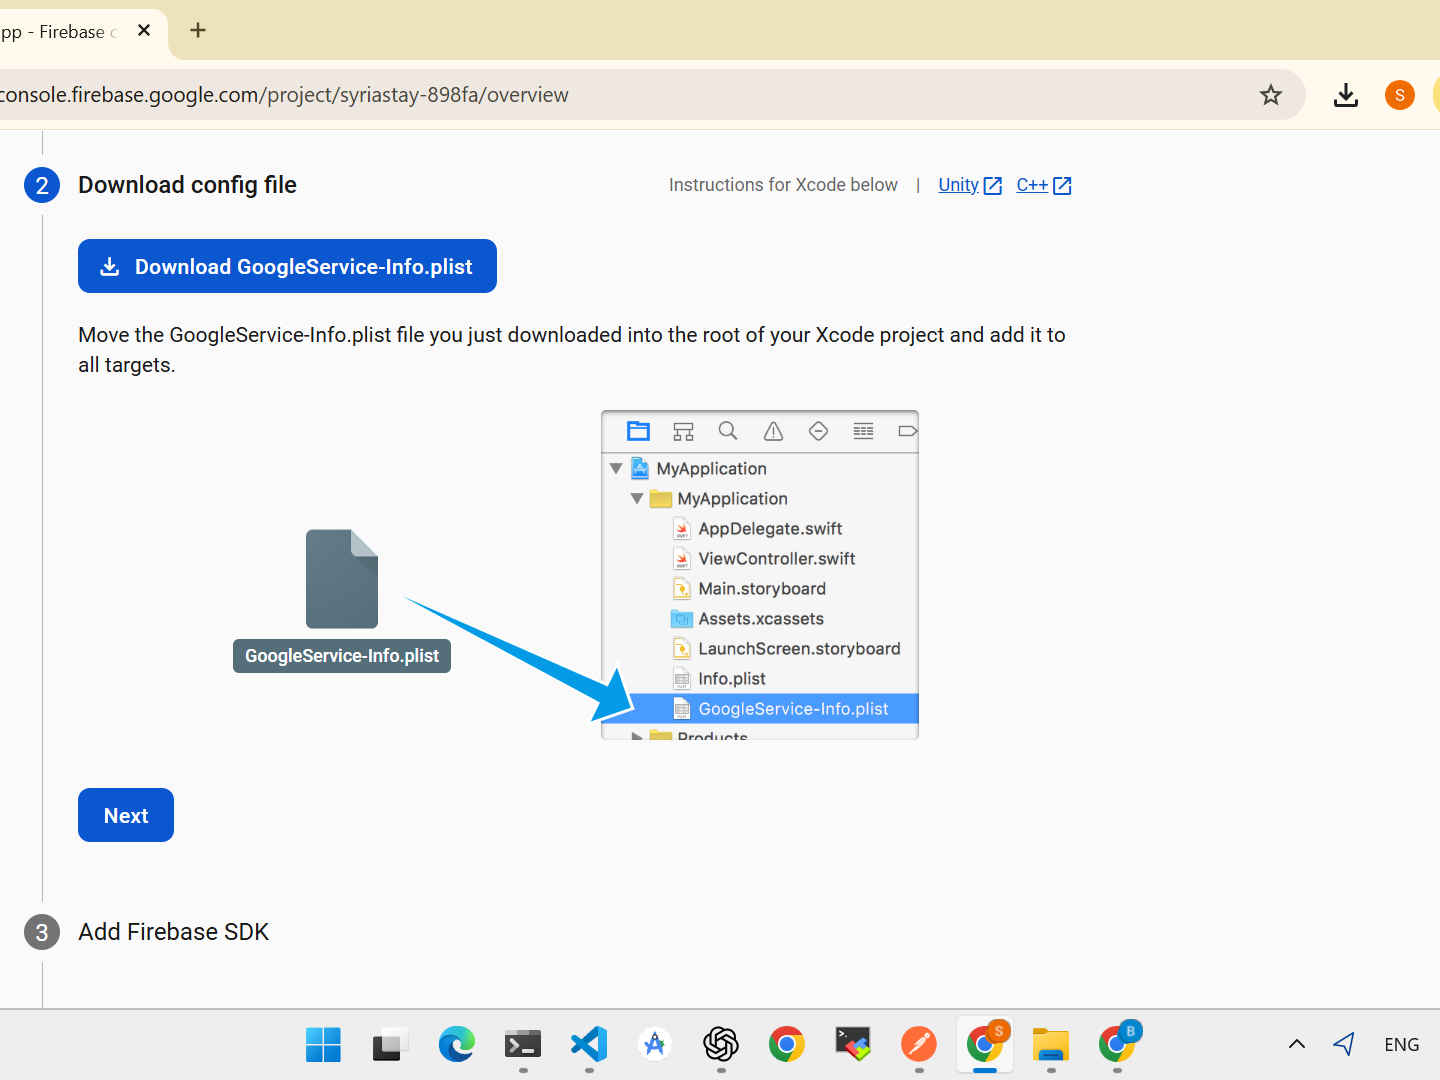This screenshot has height=1080, width=1440.
Task: Switch to the Terminal app in taskbar
Action: (523, 1045)
